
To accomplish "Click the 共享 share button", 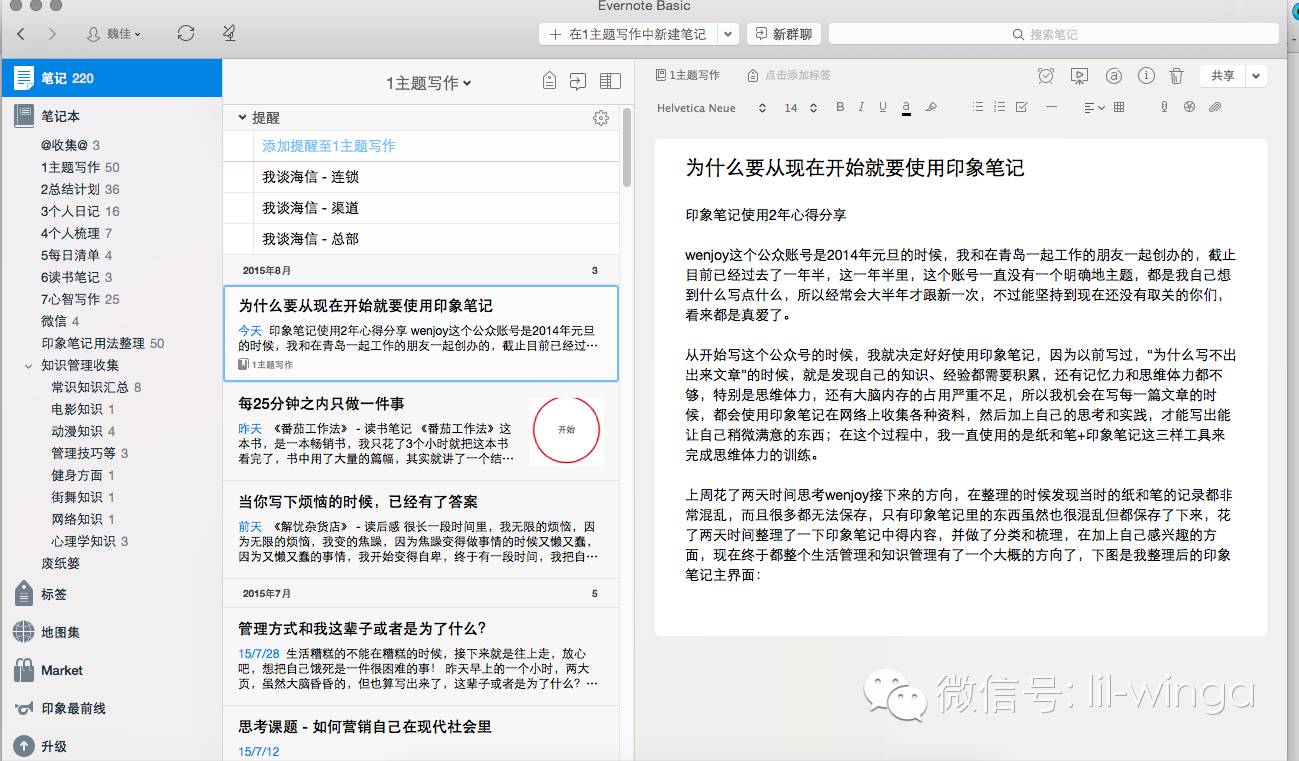I will coord(1223,75).
